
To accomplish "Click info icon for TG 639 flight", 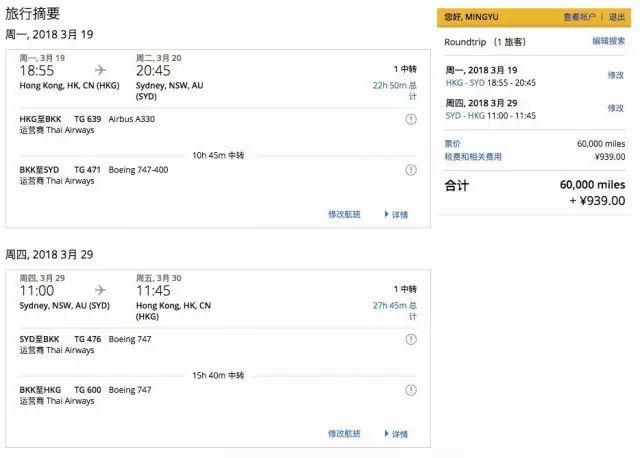I will pos(411,119).
